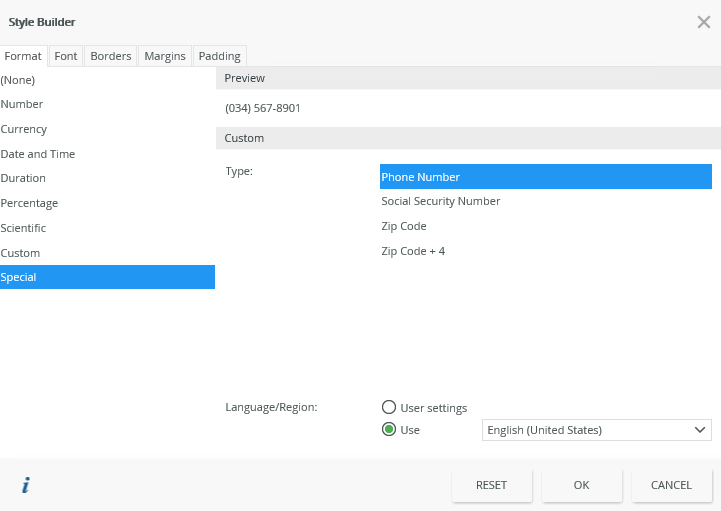This screenshot has width=721, height=511.
Task: Switch to the Font tab
Action: [x=66, y=56]
